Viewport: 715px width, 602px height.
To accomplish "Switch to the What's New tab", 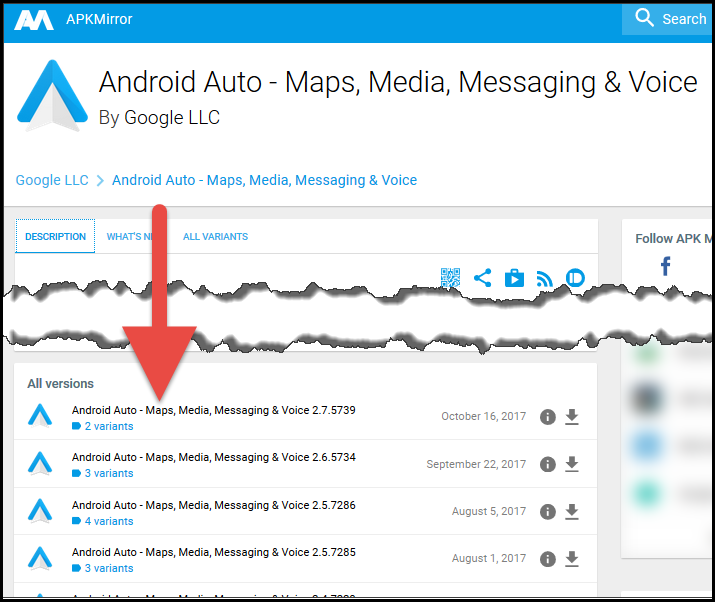I will 130,236.
